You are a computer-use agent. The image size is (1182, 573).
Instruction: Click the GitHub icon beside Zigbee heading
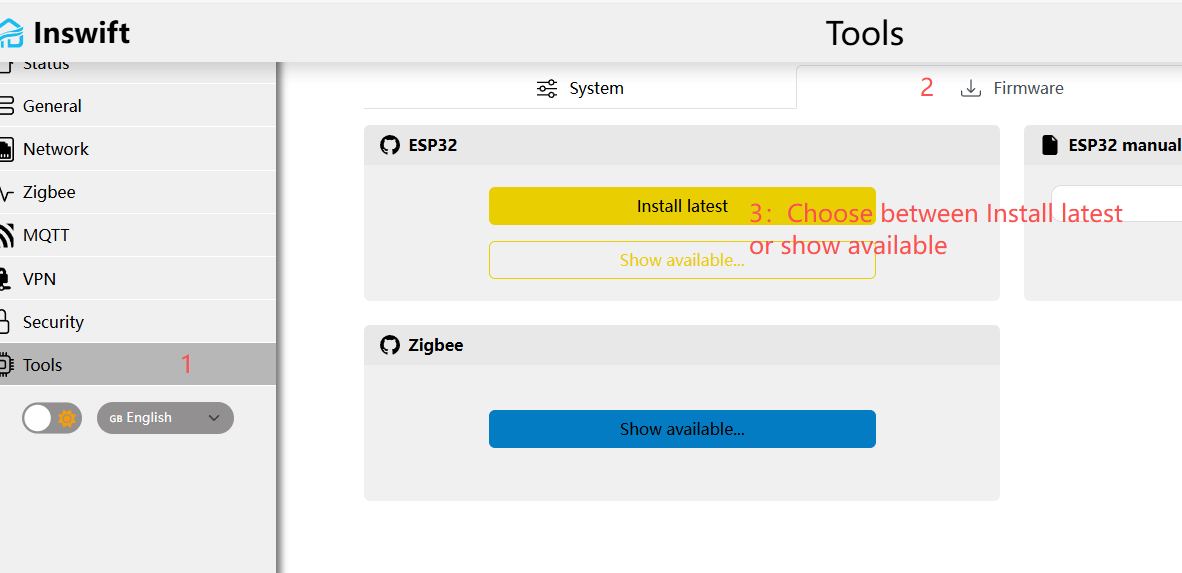[390, 345]
